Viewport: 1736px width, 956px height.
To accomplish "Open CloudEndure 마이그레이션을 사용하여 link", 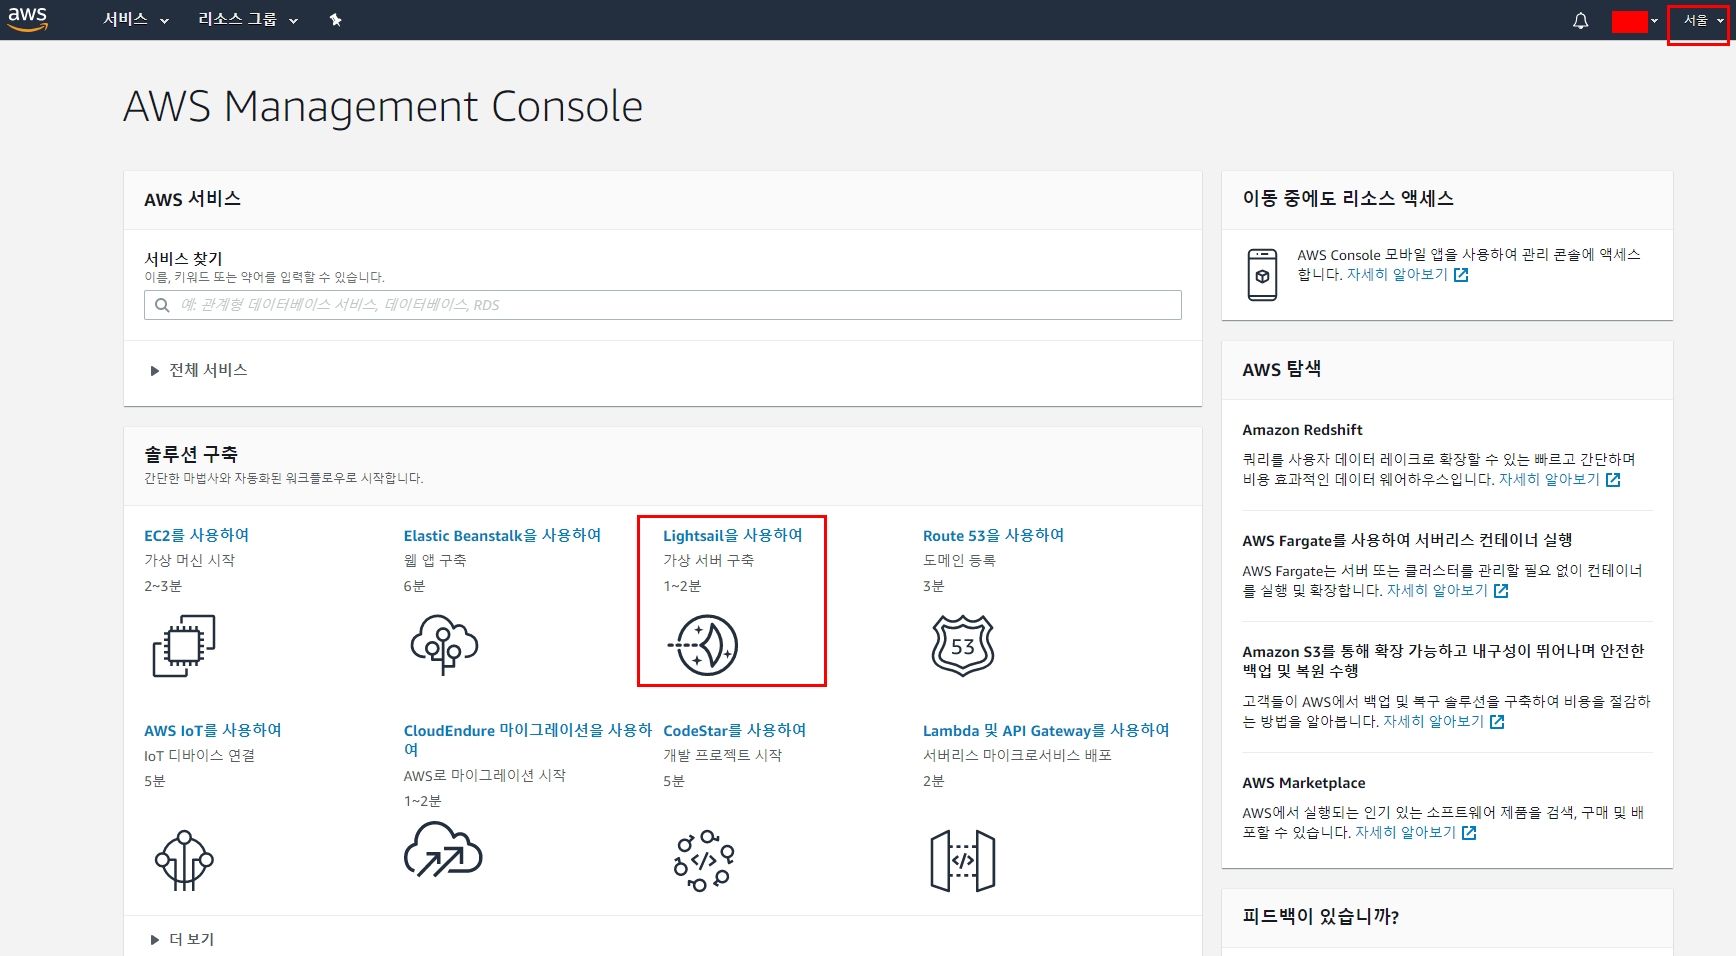I will coord(527,740).
